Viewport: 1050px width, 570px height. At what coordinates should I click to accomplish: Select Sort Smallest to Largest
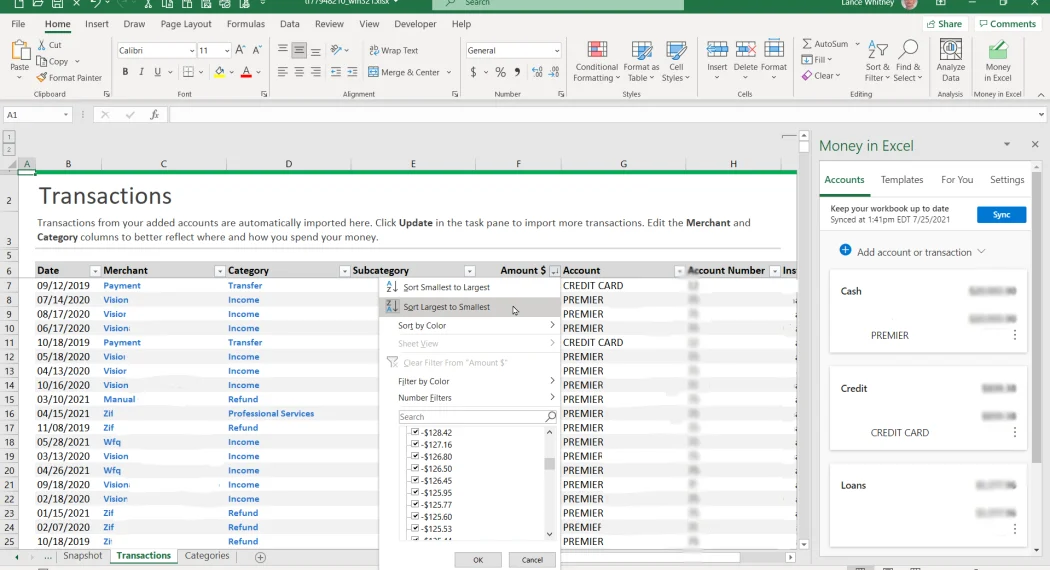[469, 287]
